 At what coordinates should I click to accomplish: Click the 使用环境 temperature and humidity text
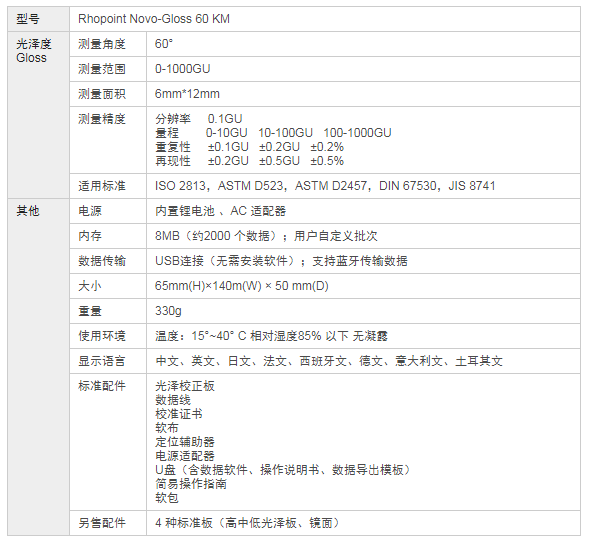pos(271,336)
